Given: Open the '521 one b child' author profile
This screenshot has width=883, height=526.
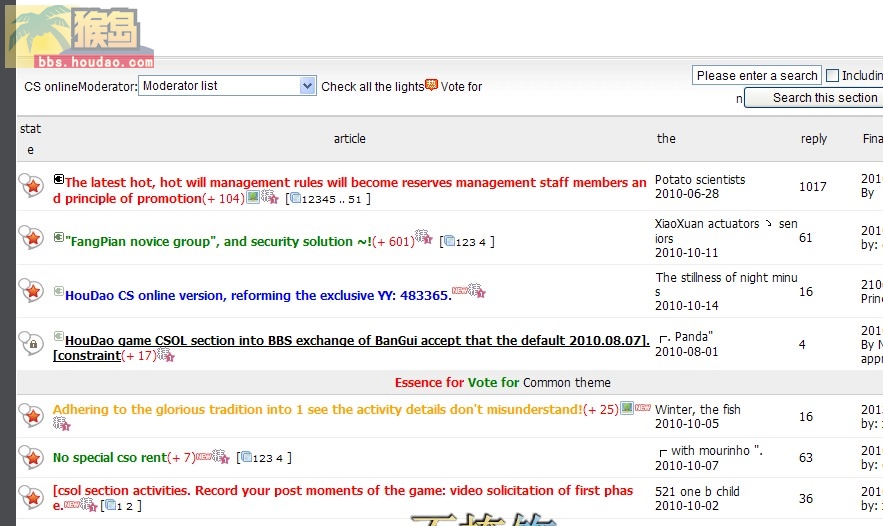Looking at the screenshot, I should [x=697, y=492].
